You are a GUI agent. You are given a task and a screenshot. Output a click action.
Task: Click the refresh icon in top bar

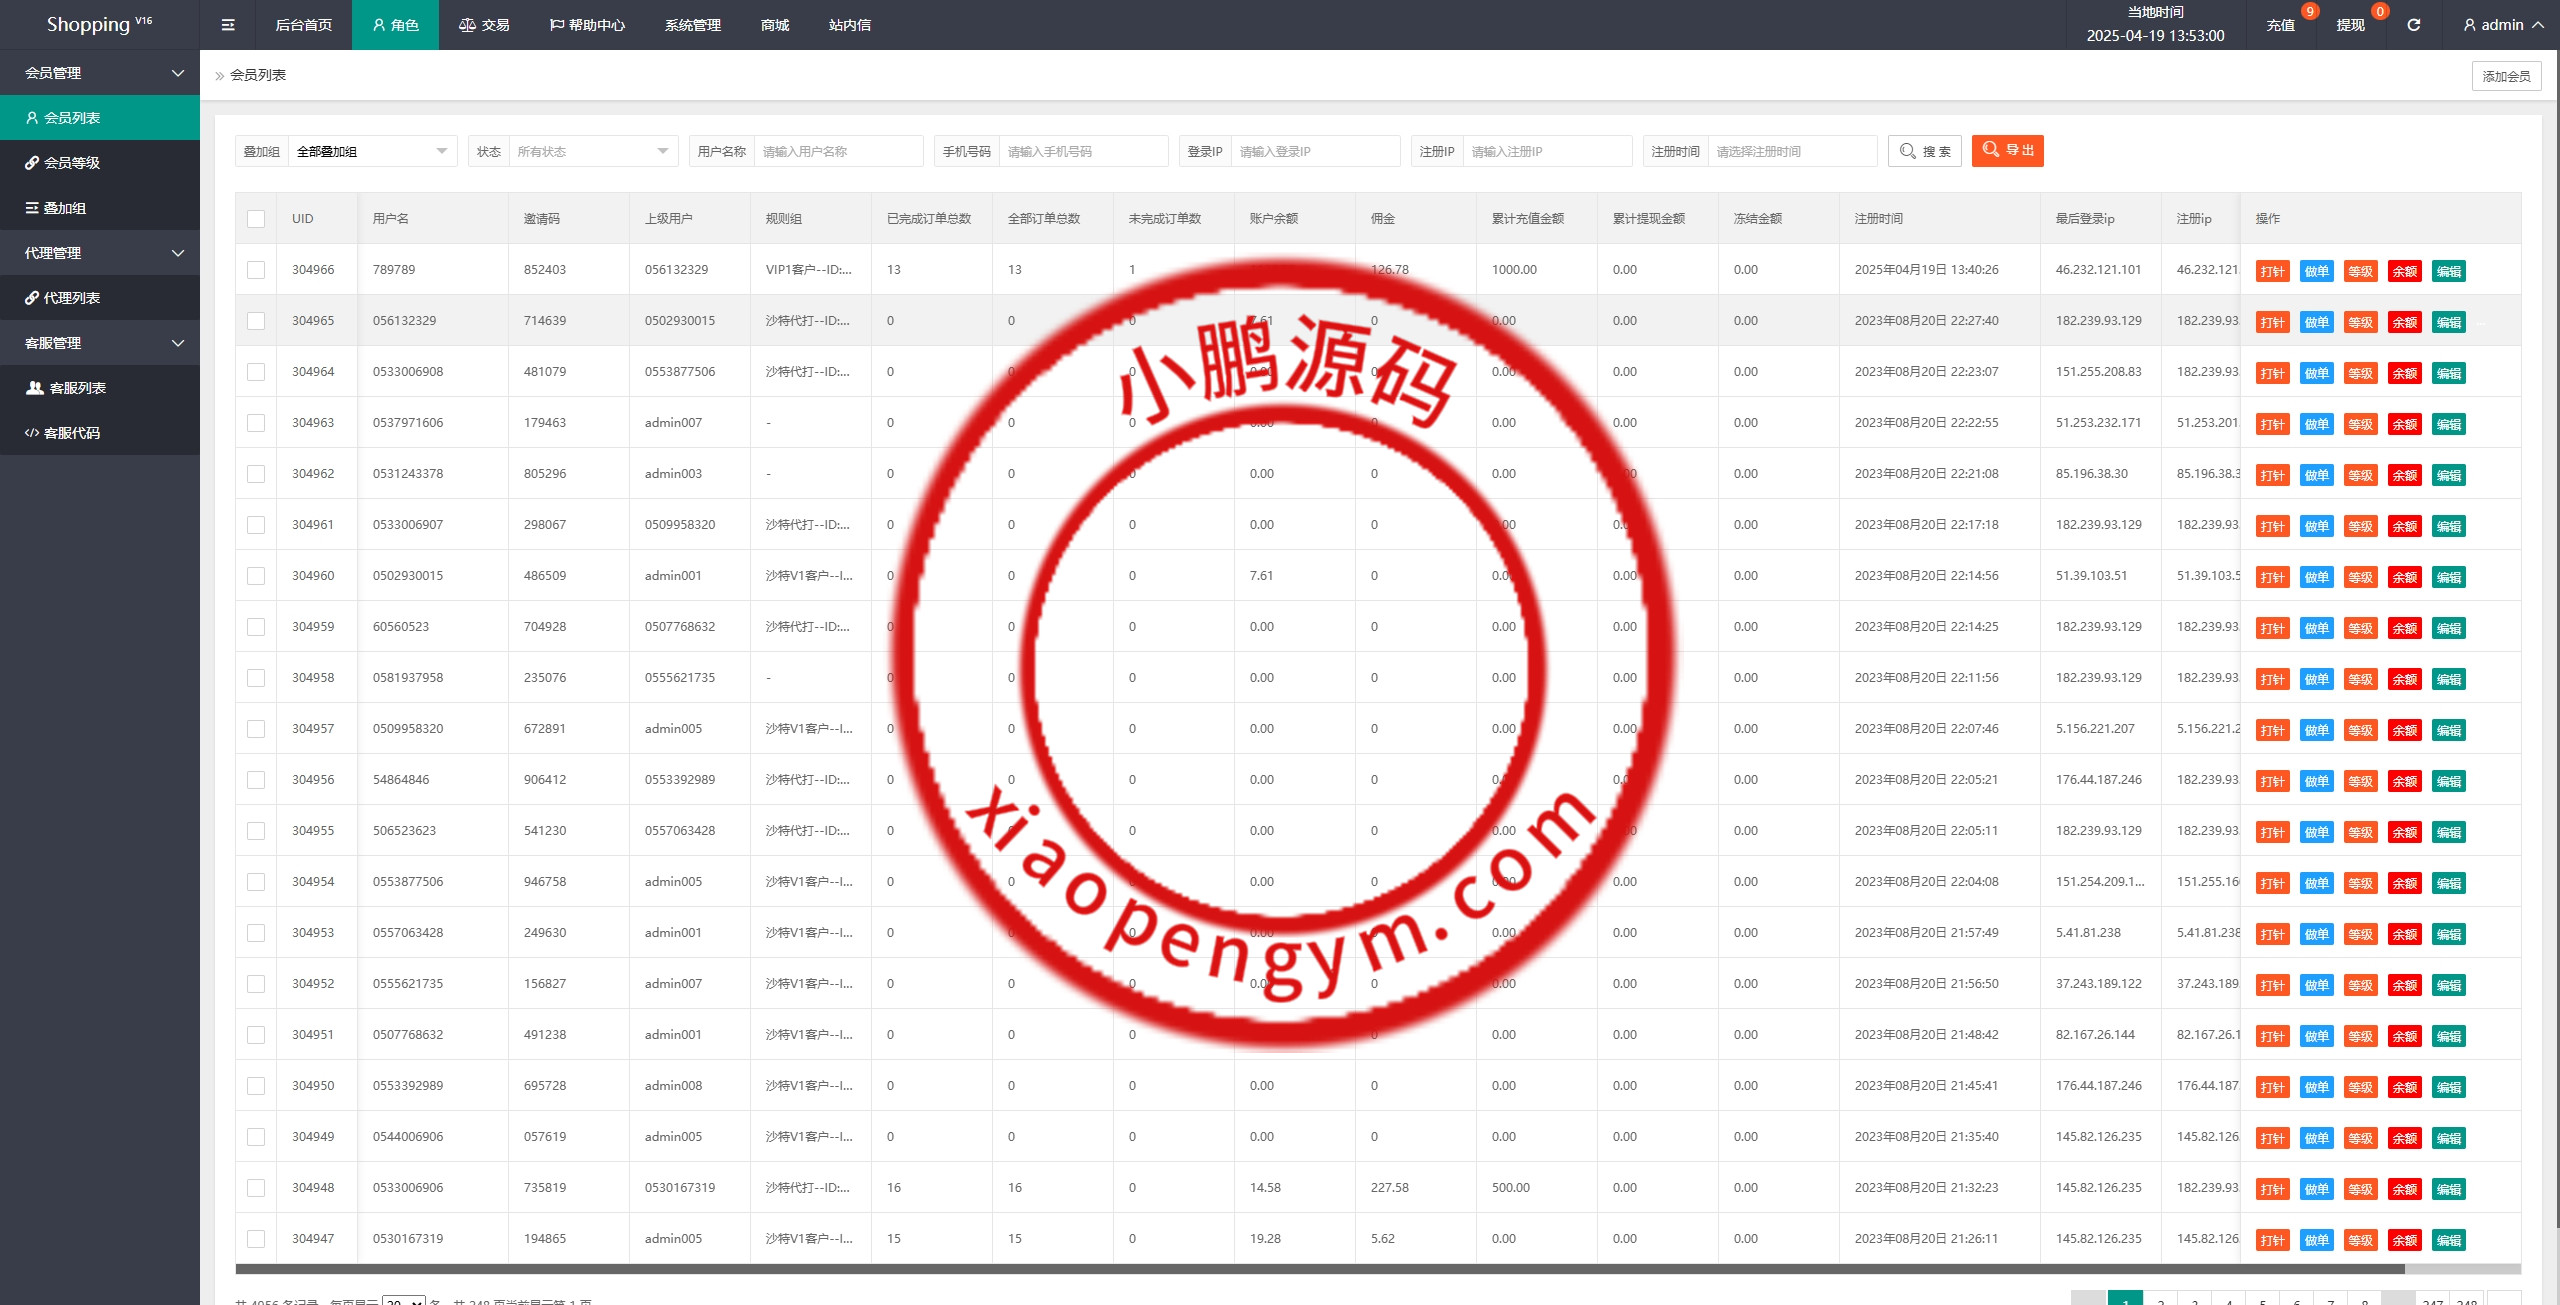[x=2413, y=25]
